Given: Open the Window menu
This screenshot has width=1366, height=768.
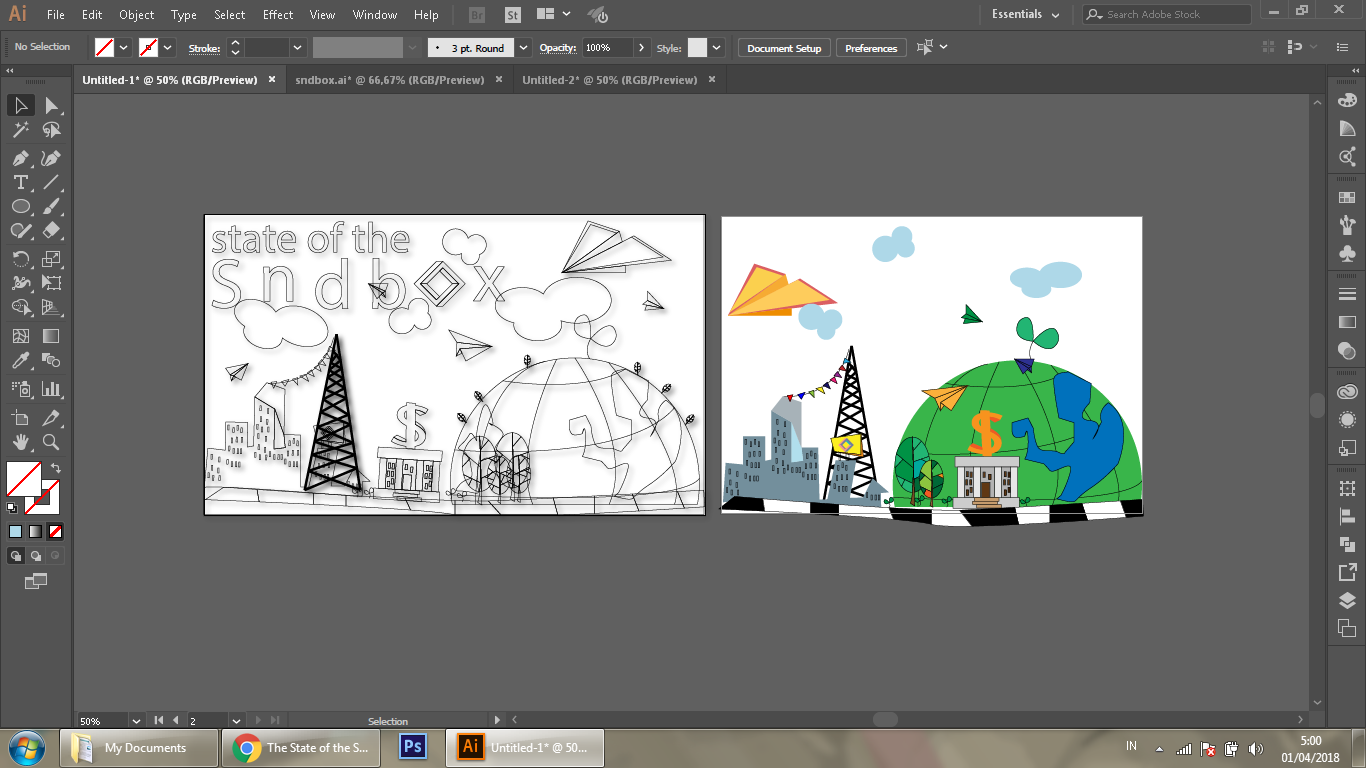Looking at the screenshot, I should point(375,15).
